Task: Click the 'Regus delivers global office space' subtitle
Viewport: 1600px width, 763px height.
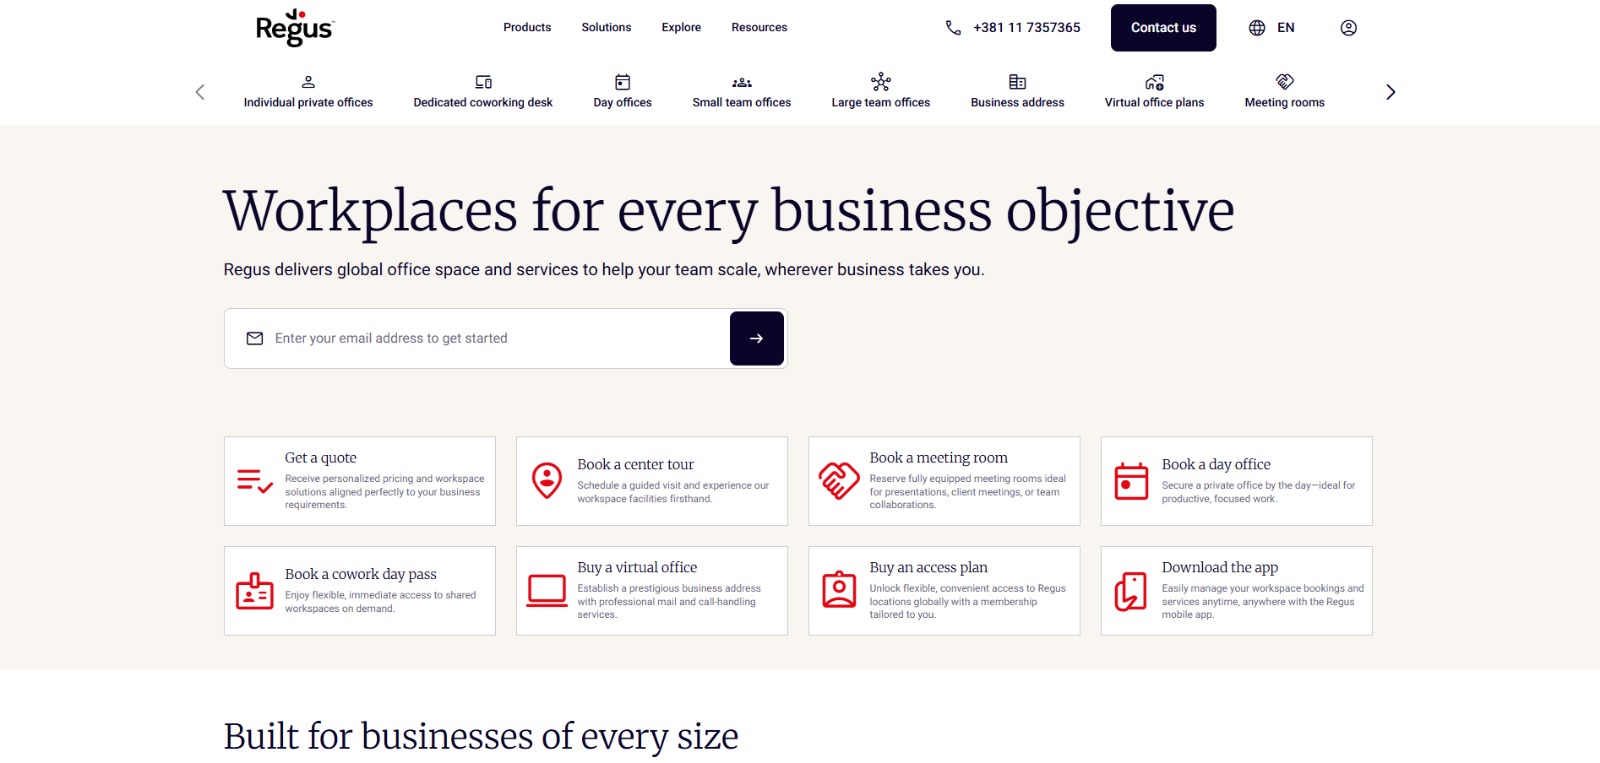Action: tap(604, 270)
